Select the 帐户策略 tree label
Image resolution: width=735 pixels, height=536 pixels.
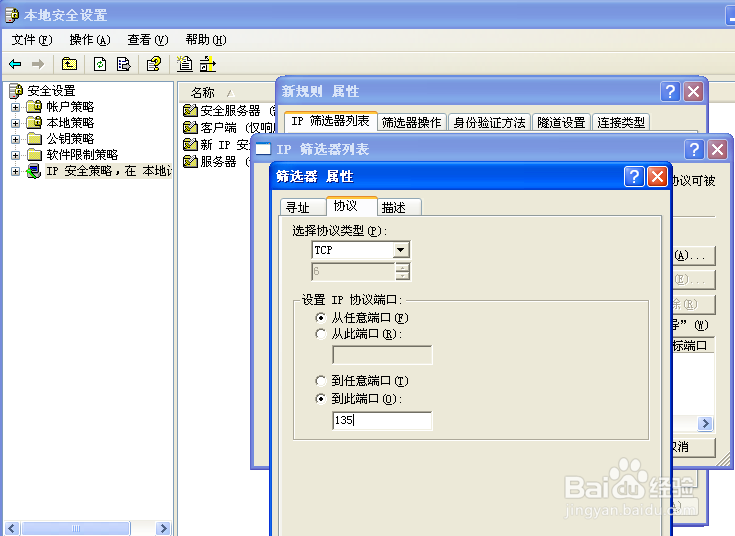(x=70, y=107)
